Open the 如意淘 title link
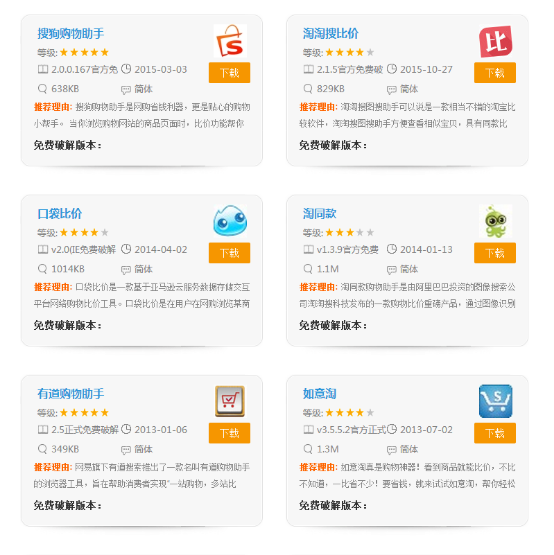The width and height of the screenshot is (554, 555). [x=319, y=394]
